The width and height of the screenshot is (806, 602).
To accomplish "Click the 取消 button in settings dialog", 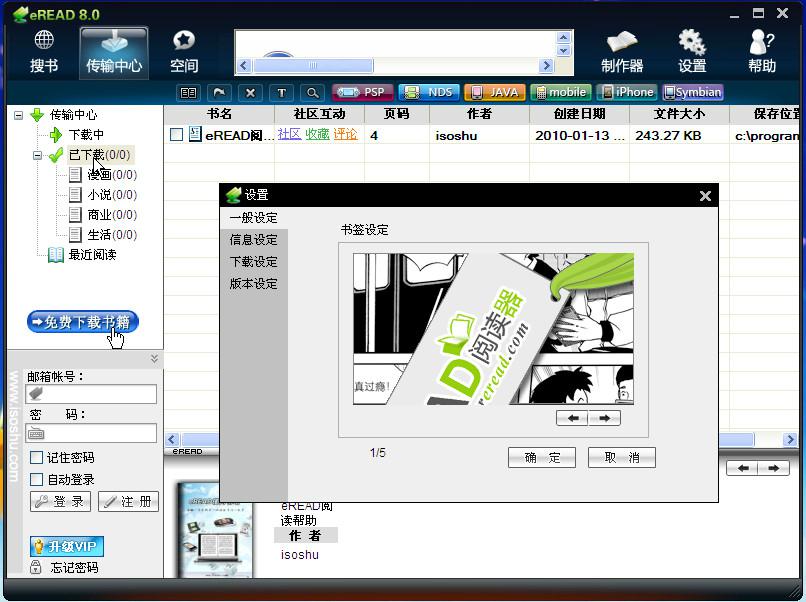I will [622, 458].
